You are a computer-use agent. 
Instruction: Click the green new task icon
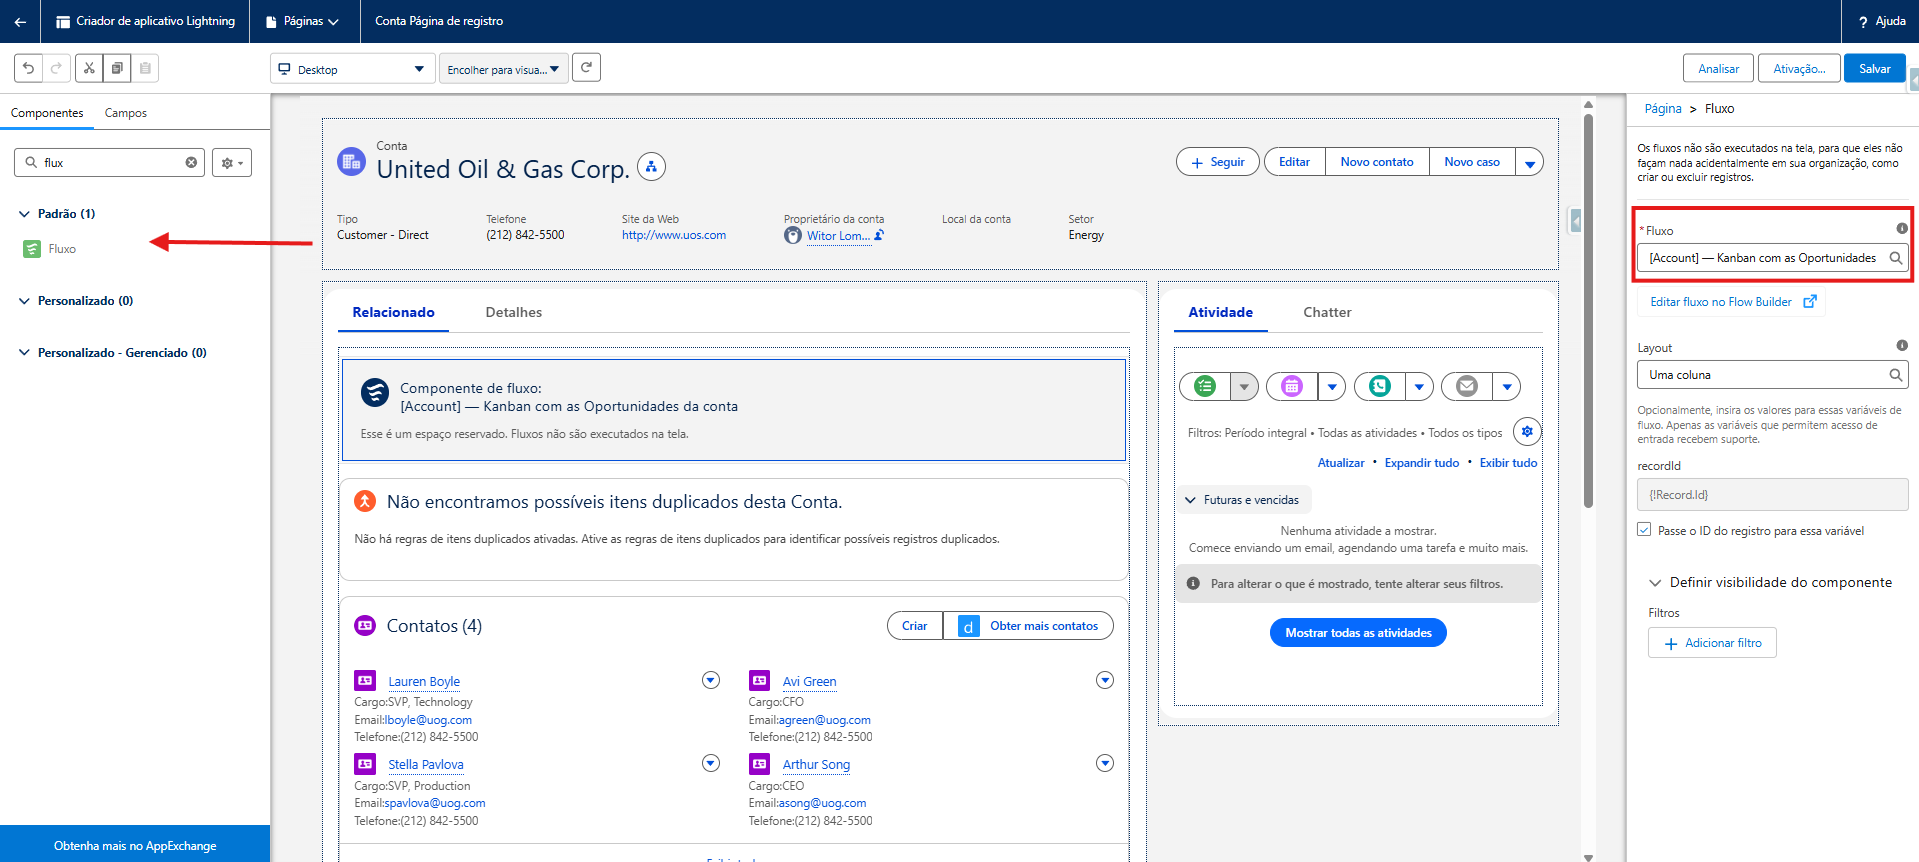tap(1206, 386)
